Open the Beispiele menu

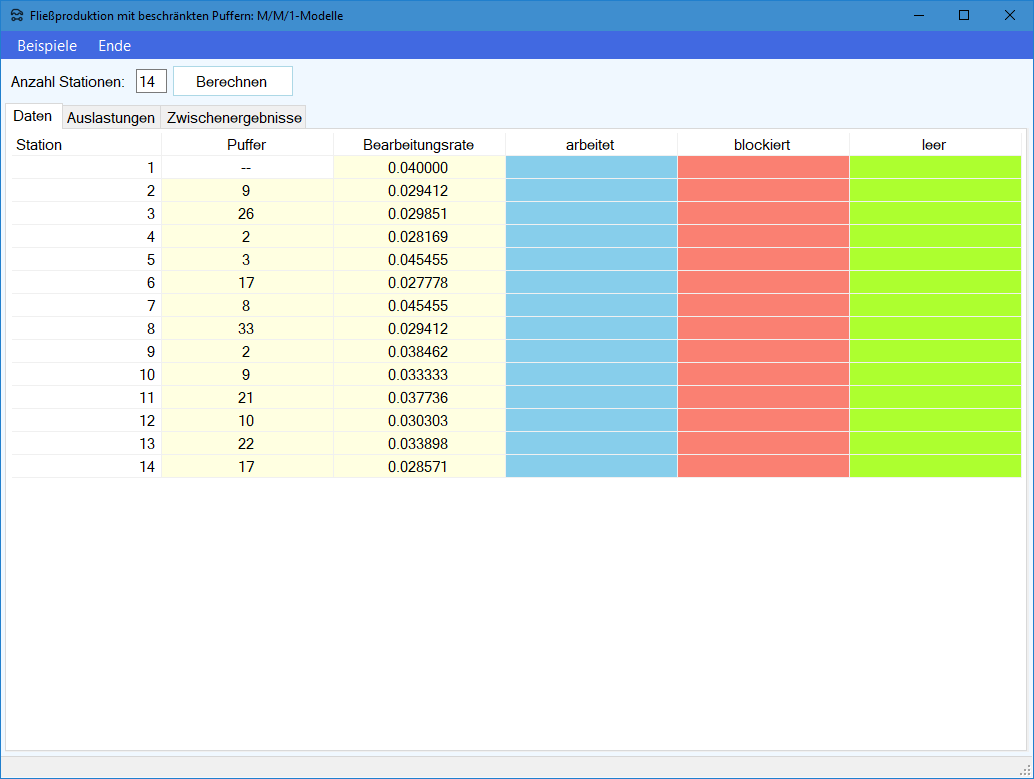pyautogui.click(x=47, y=46)
